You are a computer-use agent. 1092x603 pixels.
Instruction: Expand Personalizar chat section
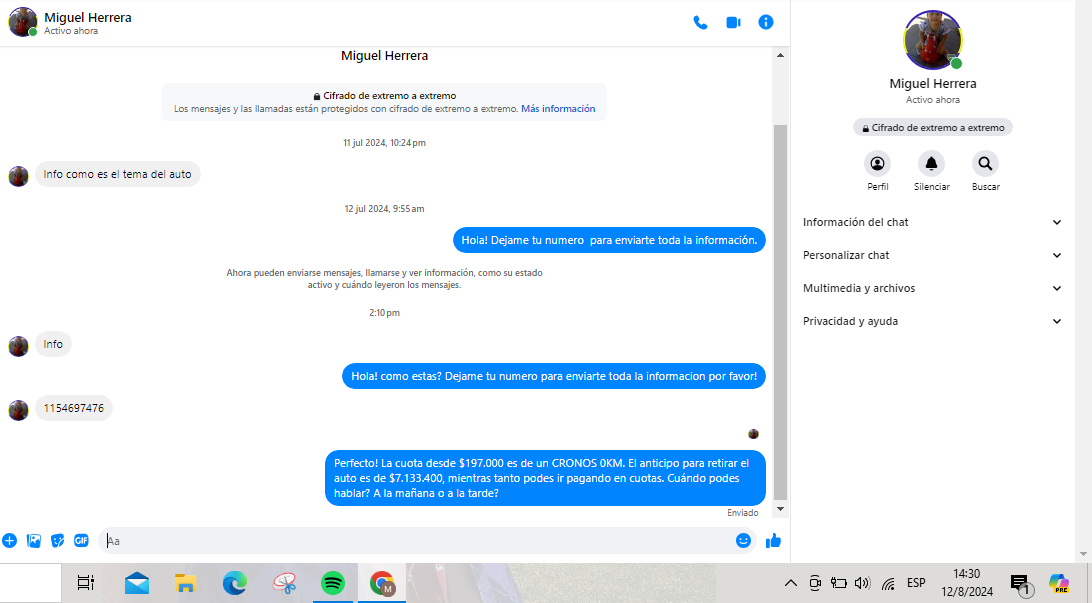932,255
